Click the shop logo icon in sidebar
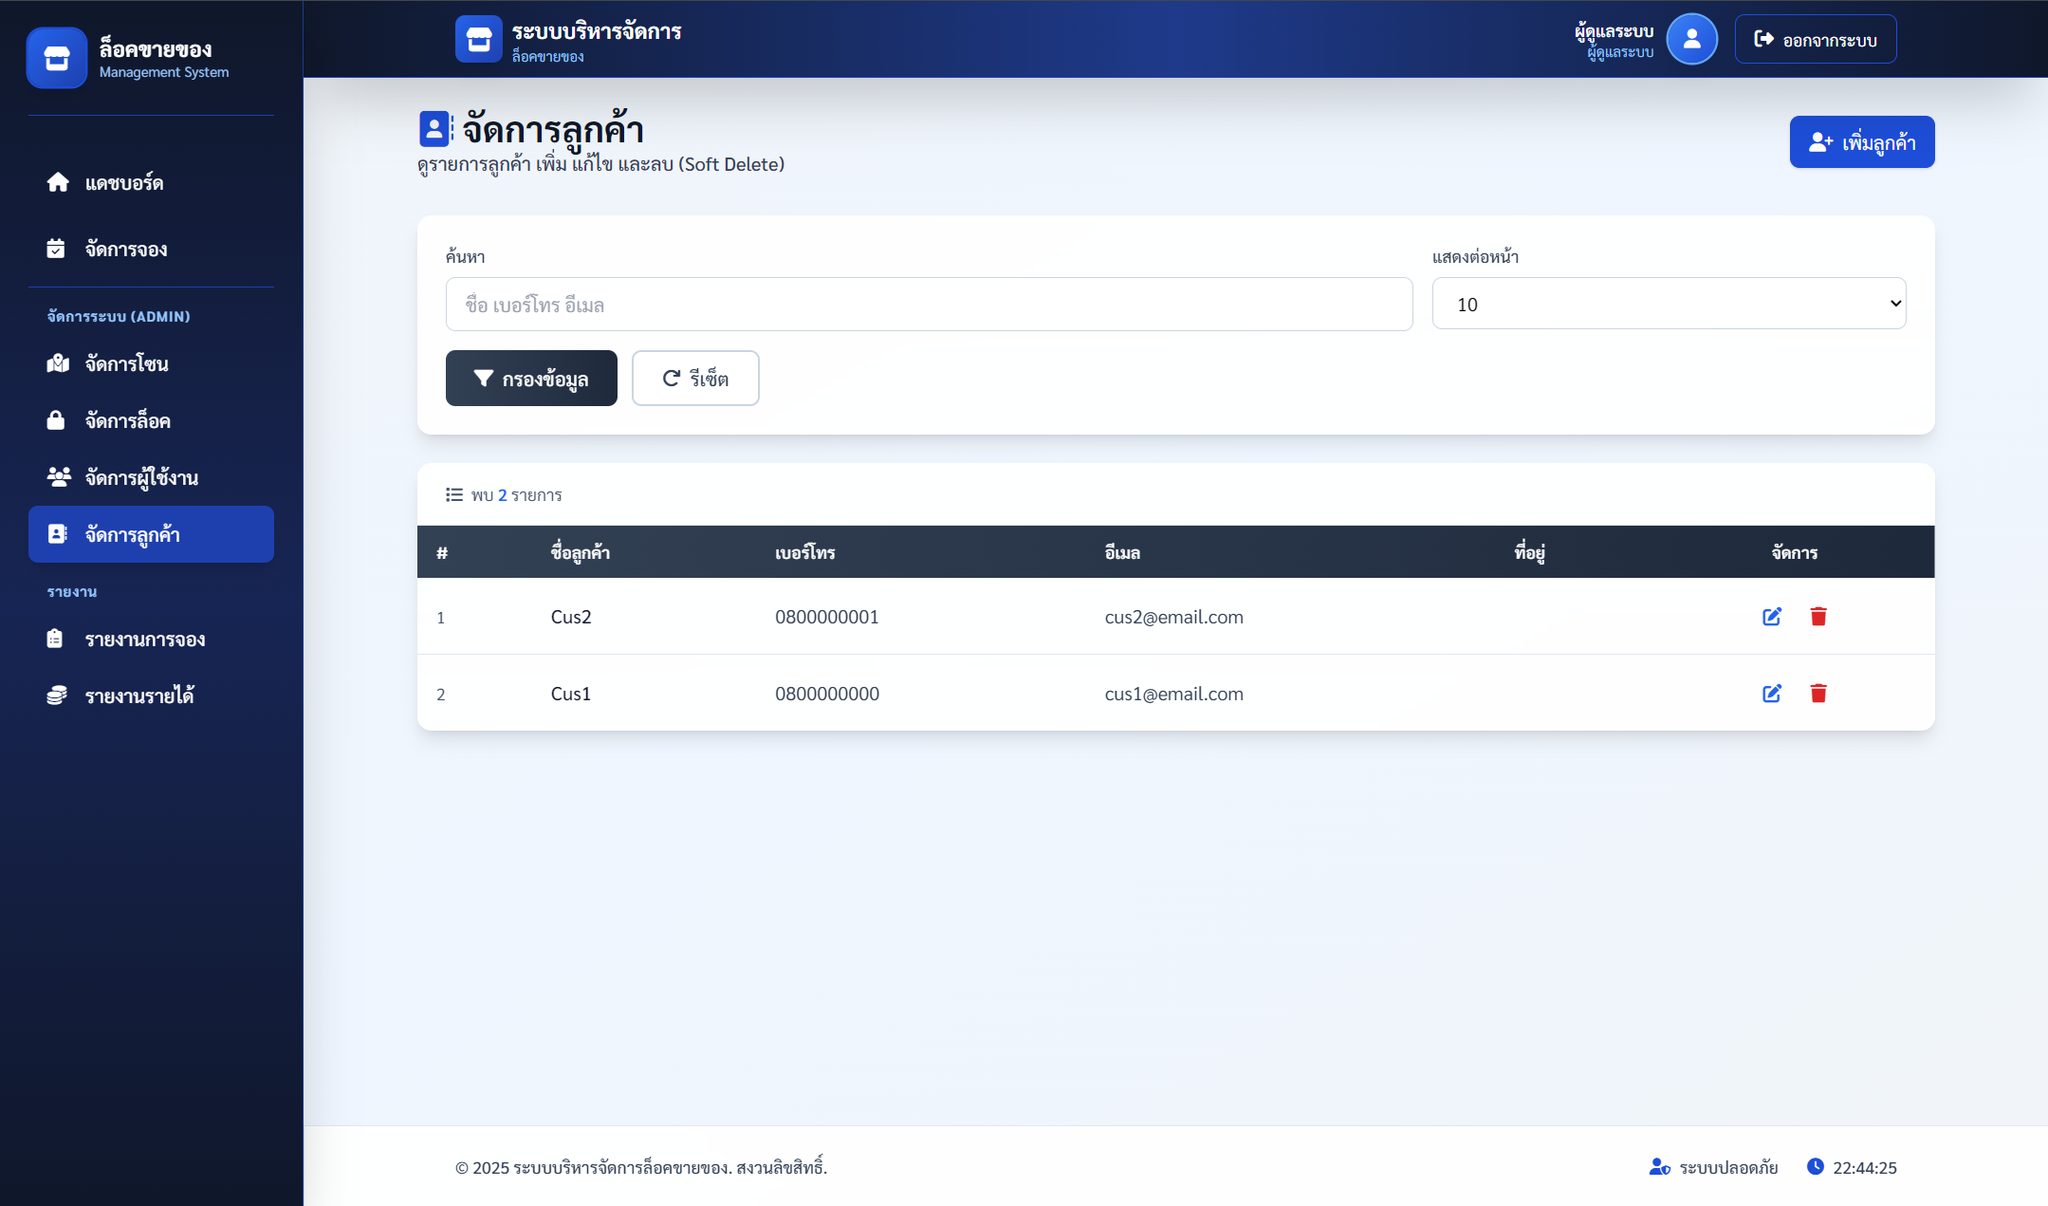The height and width of the screenshot is (1206, 2048). [x=57, y=58]
